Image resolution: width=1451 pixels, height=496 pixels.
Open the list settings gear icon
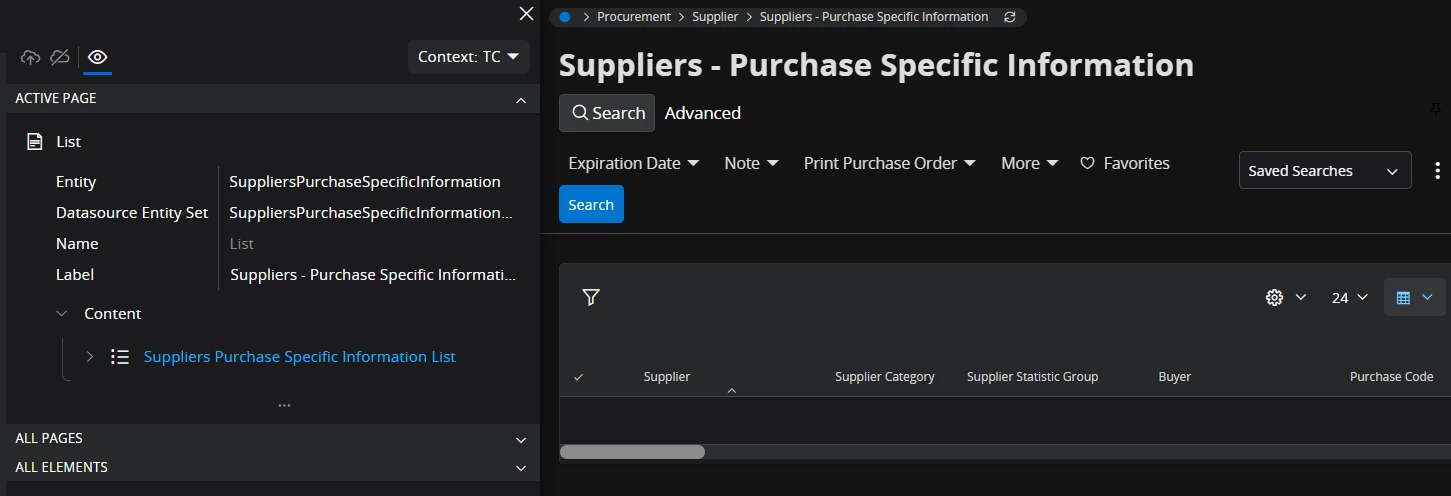(x=1274, y=297)
